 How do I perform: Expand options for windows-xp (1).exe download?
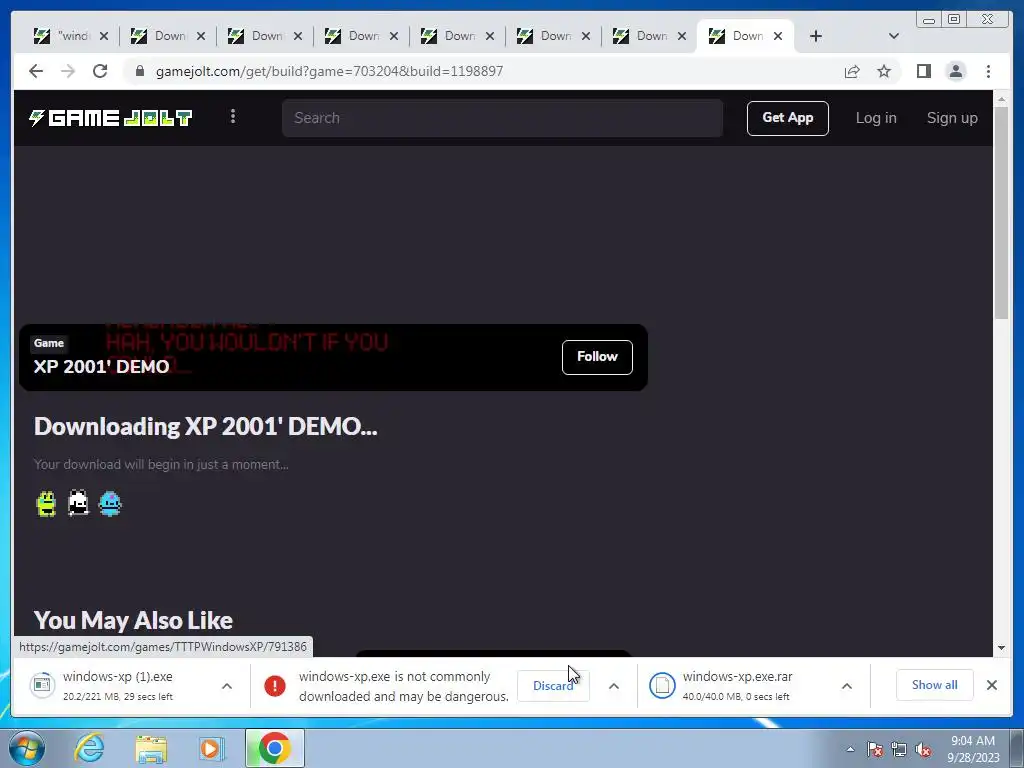click(x=227, y=686)
